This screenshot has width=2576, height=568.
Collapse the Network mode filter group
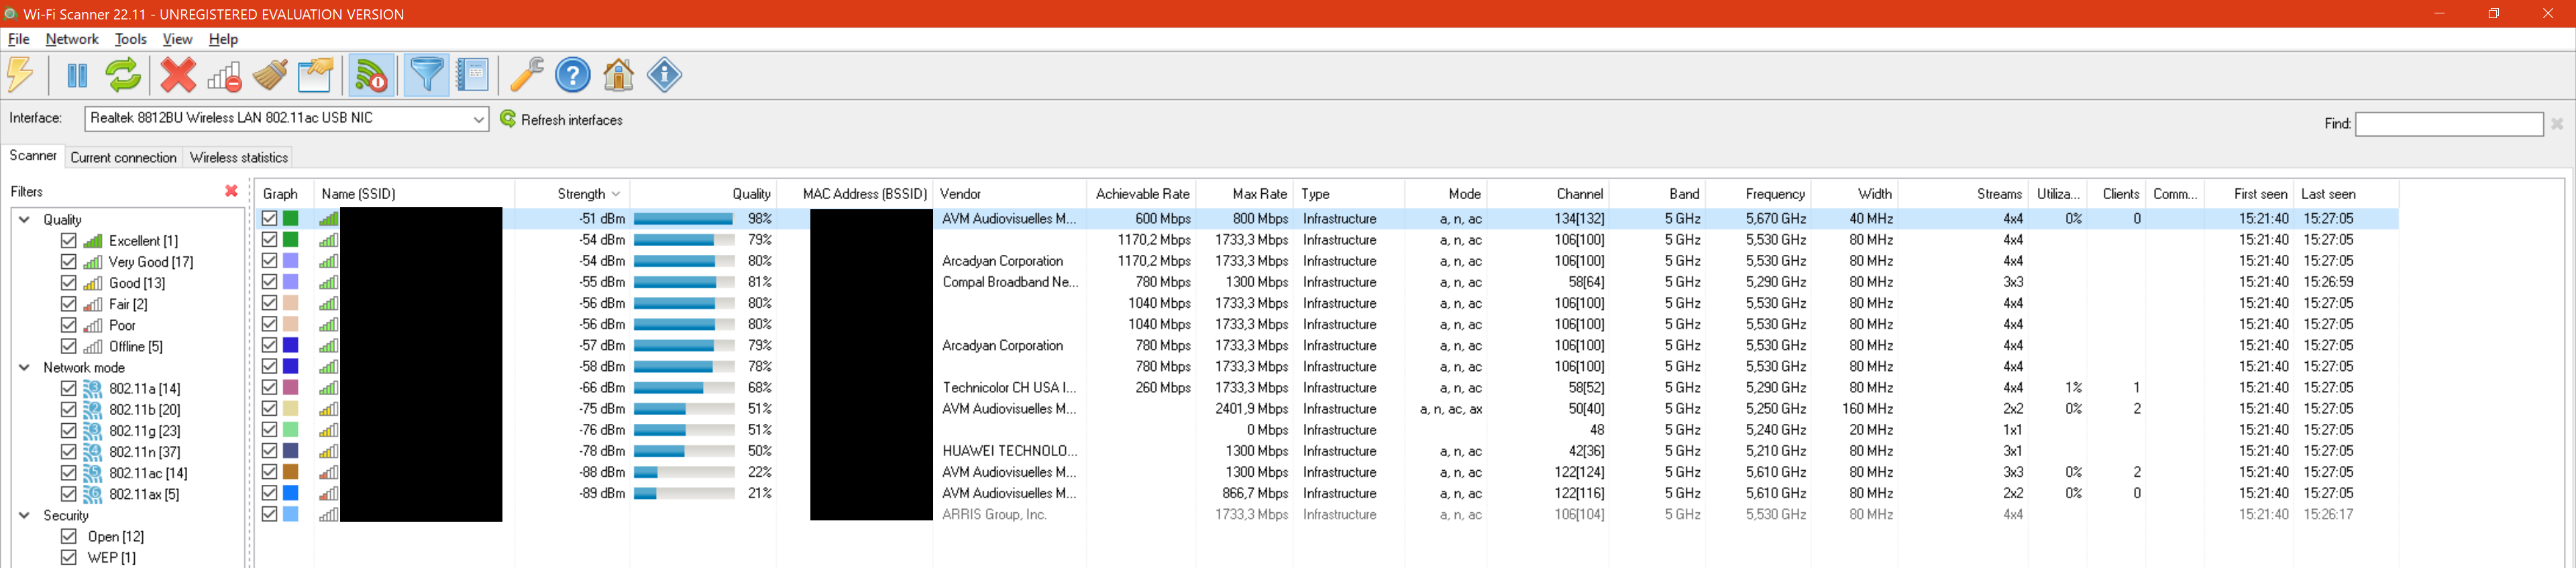click(25, 367)
